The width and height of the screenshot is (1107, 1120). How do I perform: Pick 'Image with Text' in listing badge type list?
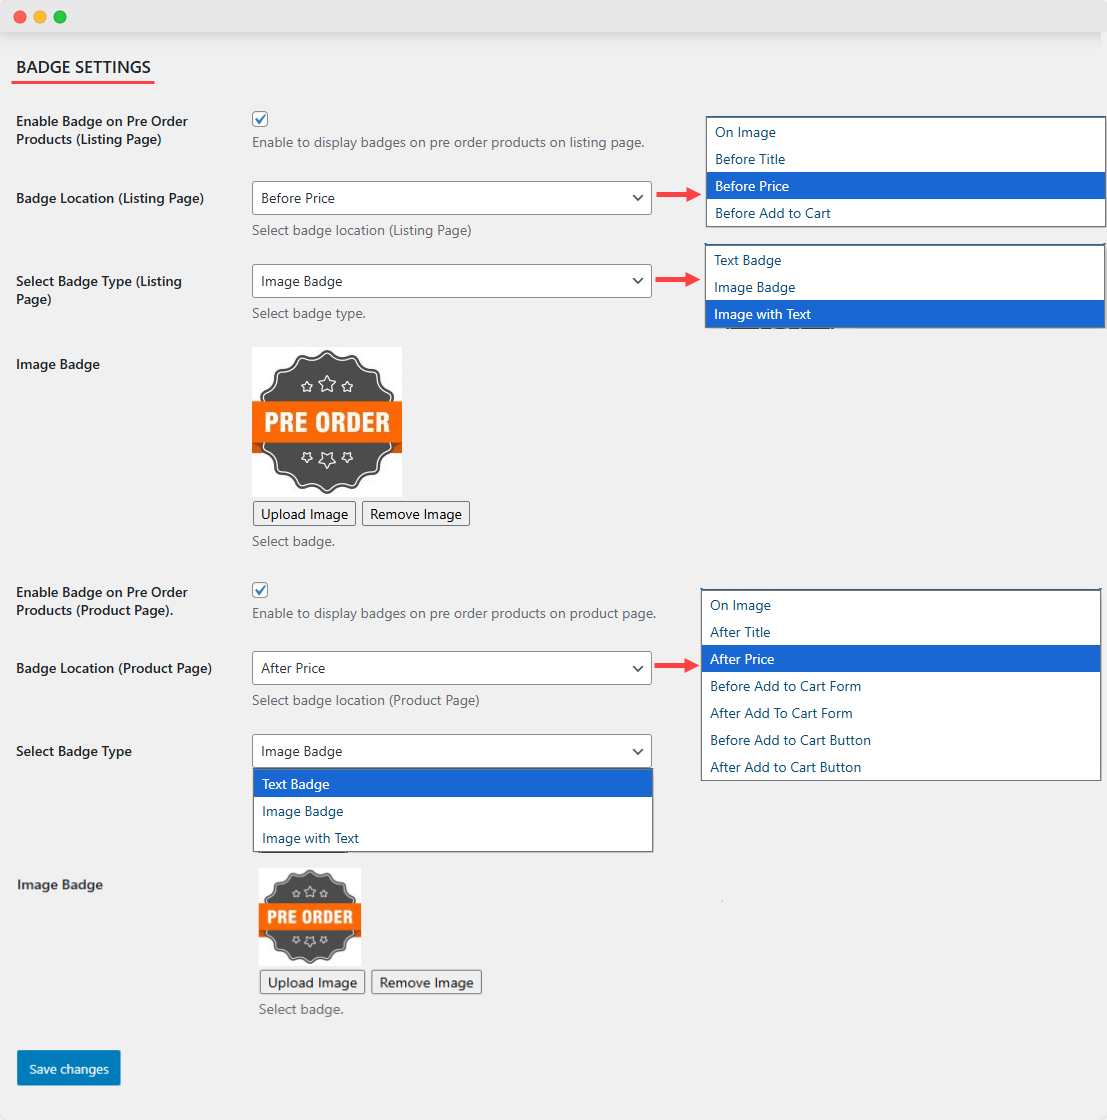point(762,314)
